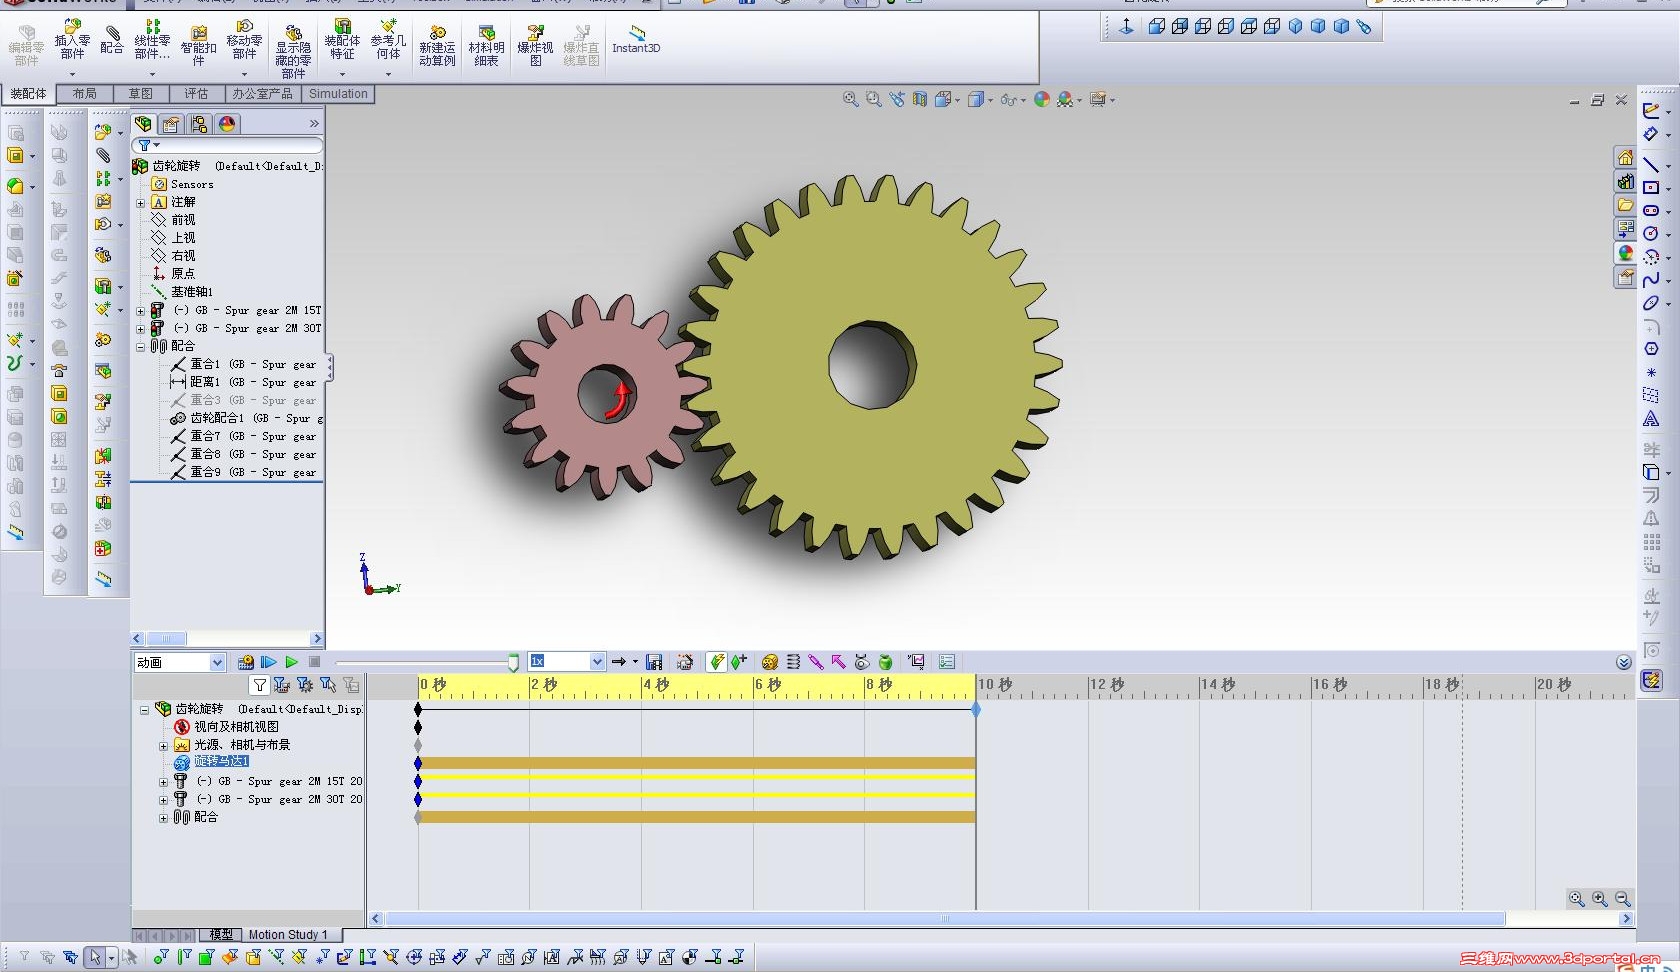
Task: Expand the feature tree panel tabs chevron
Action: 314,124
